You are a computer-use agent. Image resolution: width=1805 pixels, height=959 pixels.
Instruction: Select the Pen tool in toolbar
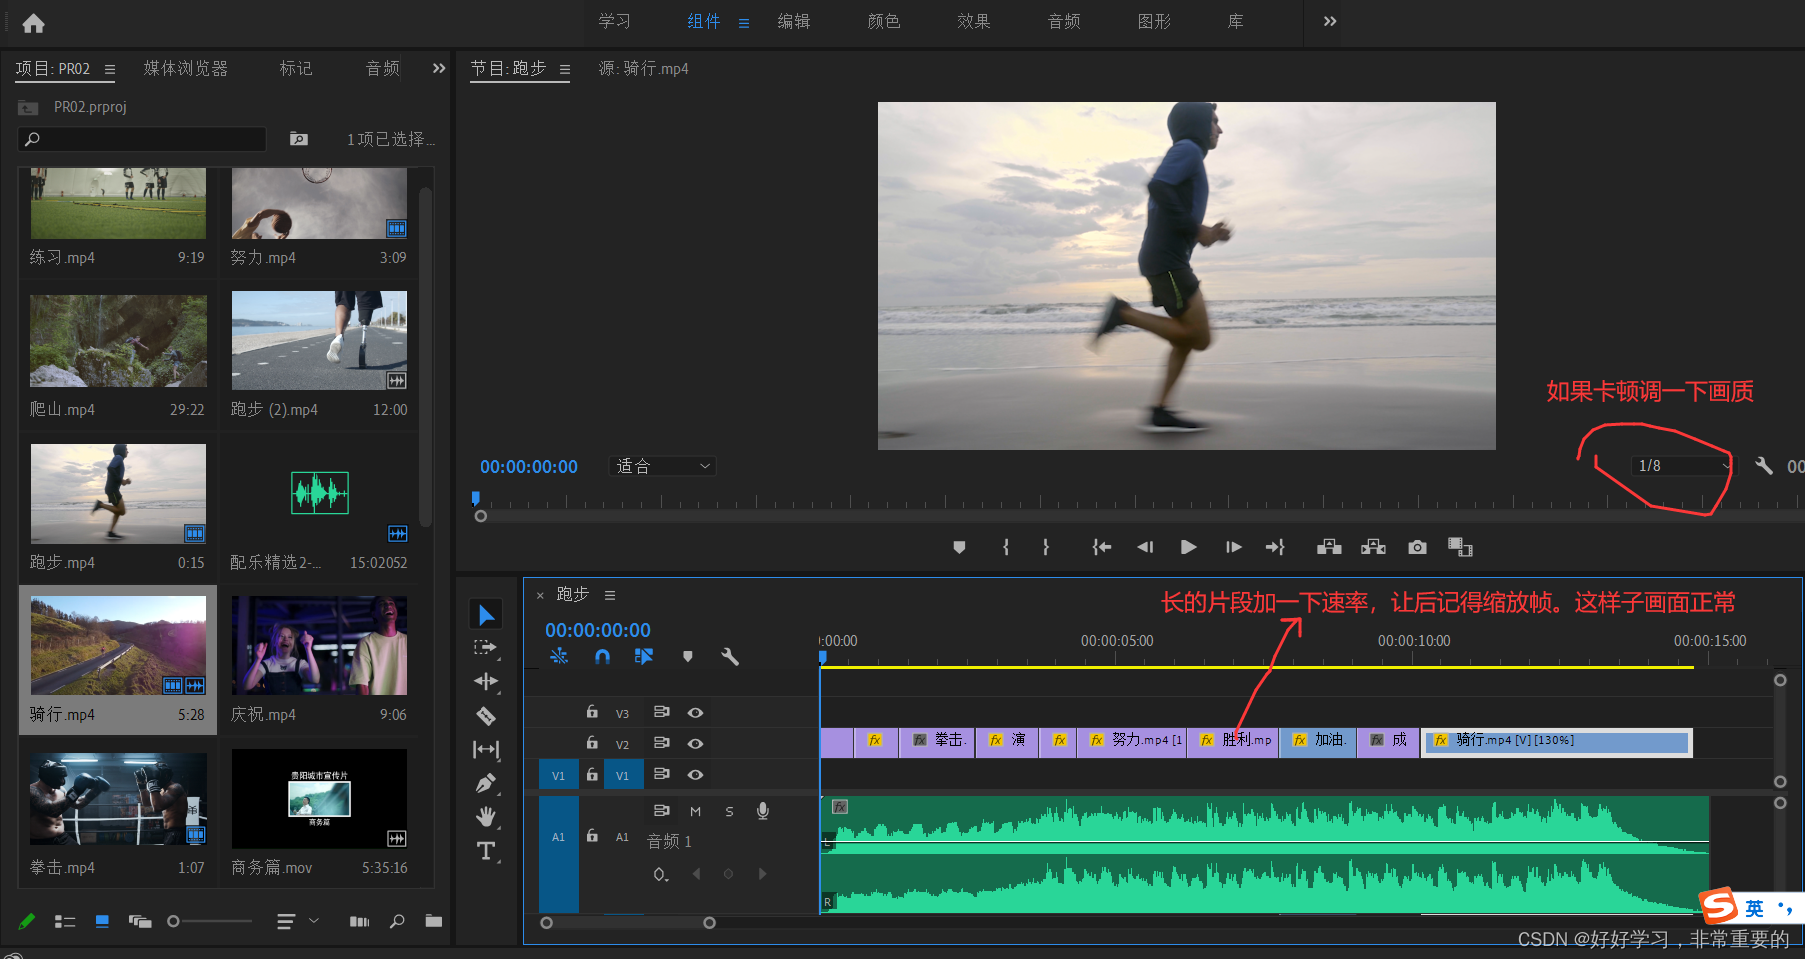point(486,783)
